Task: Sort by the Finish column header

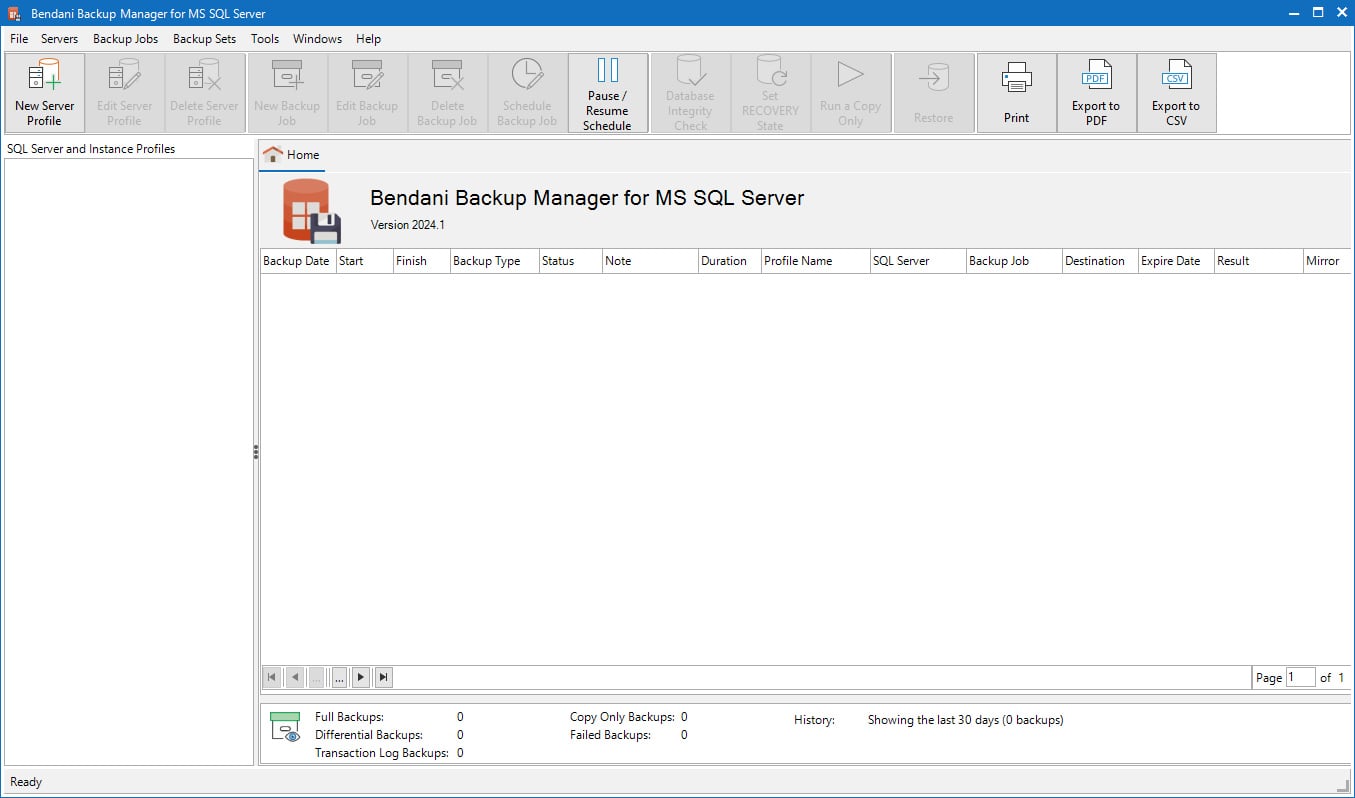Action: tap(421, 261)
